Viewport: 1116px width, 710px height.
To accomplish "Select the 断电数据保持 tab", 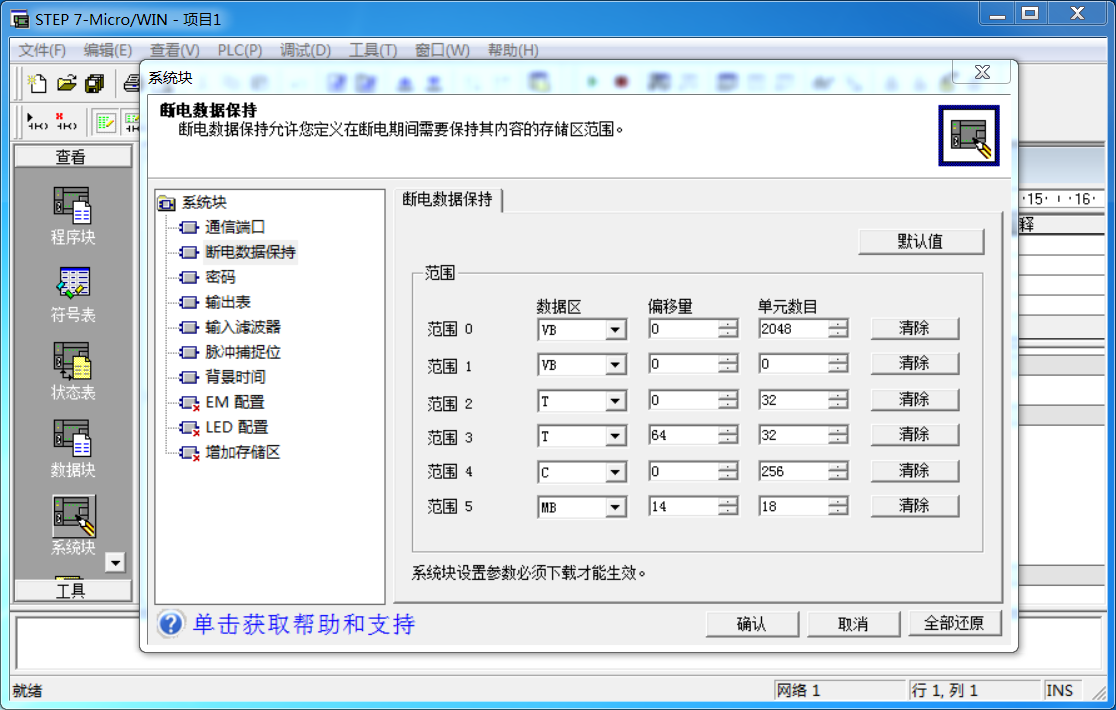I will pyautogui.click(x=448, y=199).
